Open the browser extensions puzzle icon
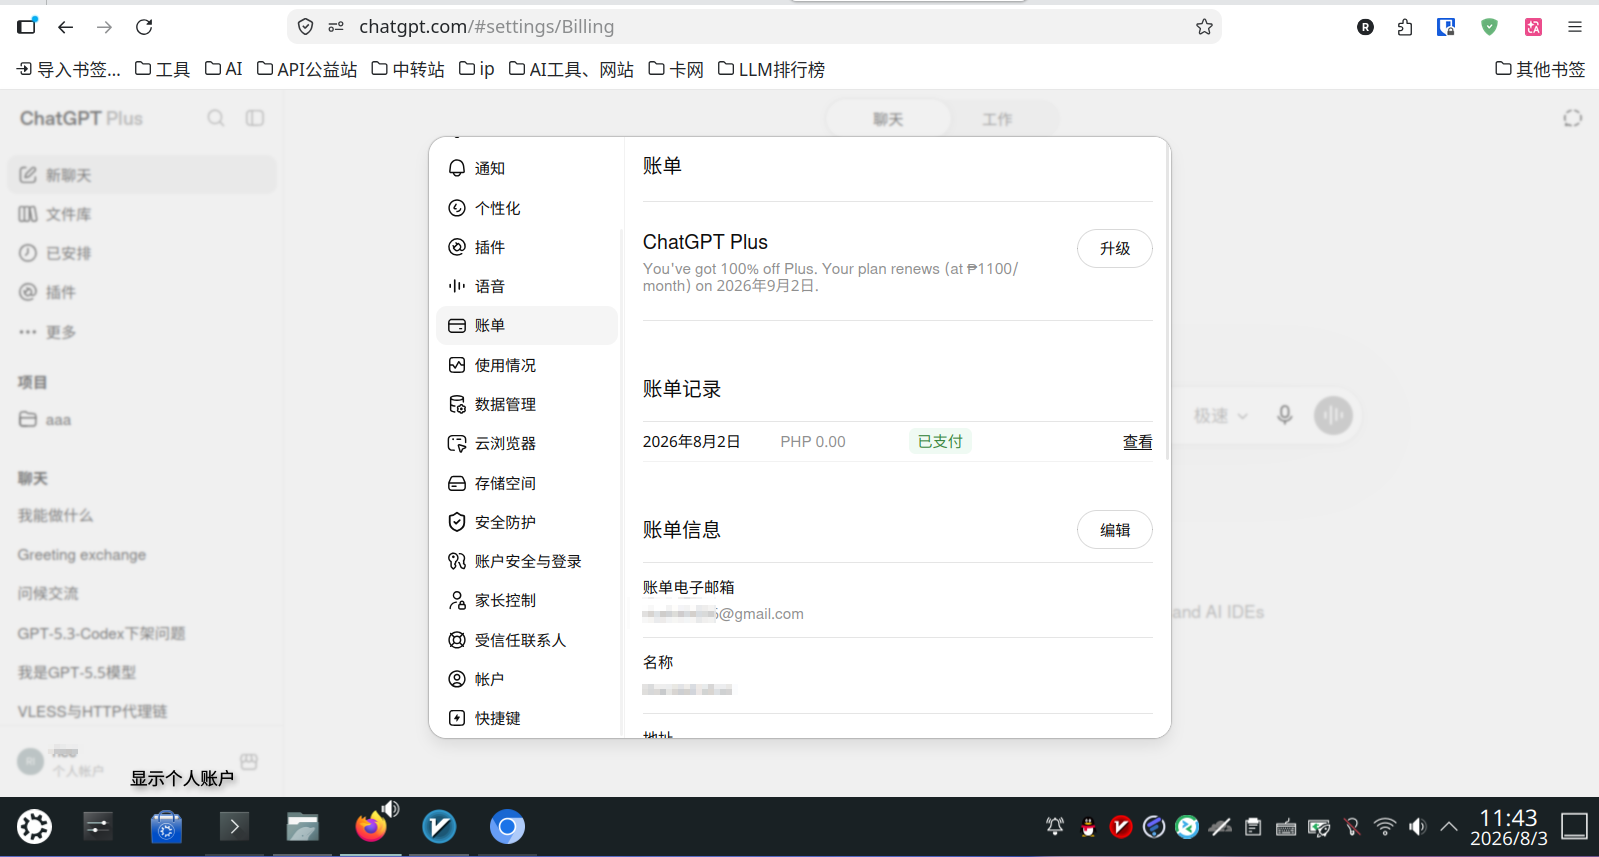This screenshot has width=1599, height=857. 1405,27
